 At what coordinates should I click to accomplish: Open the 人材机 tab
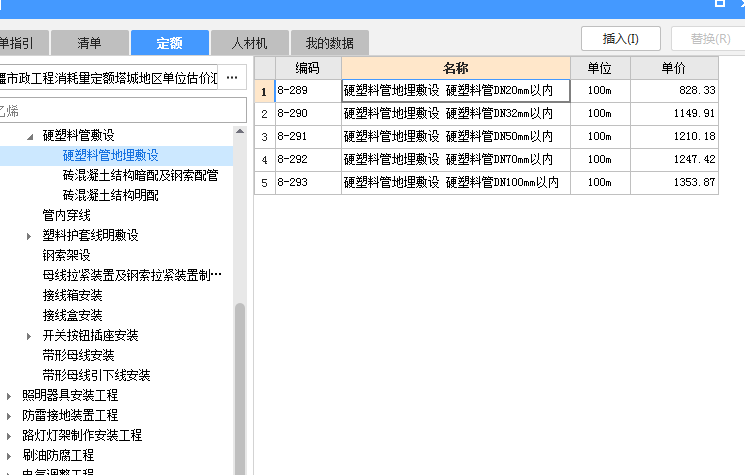(x=250, y=43)
